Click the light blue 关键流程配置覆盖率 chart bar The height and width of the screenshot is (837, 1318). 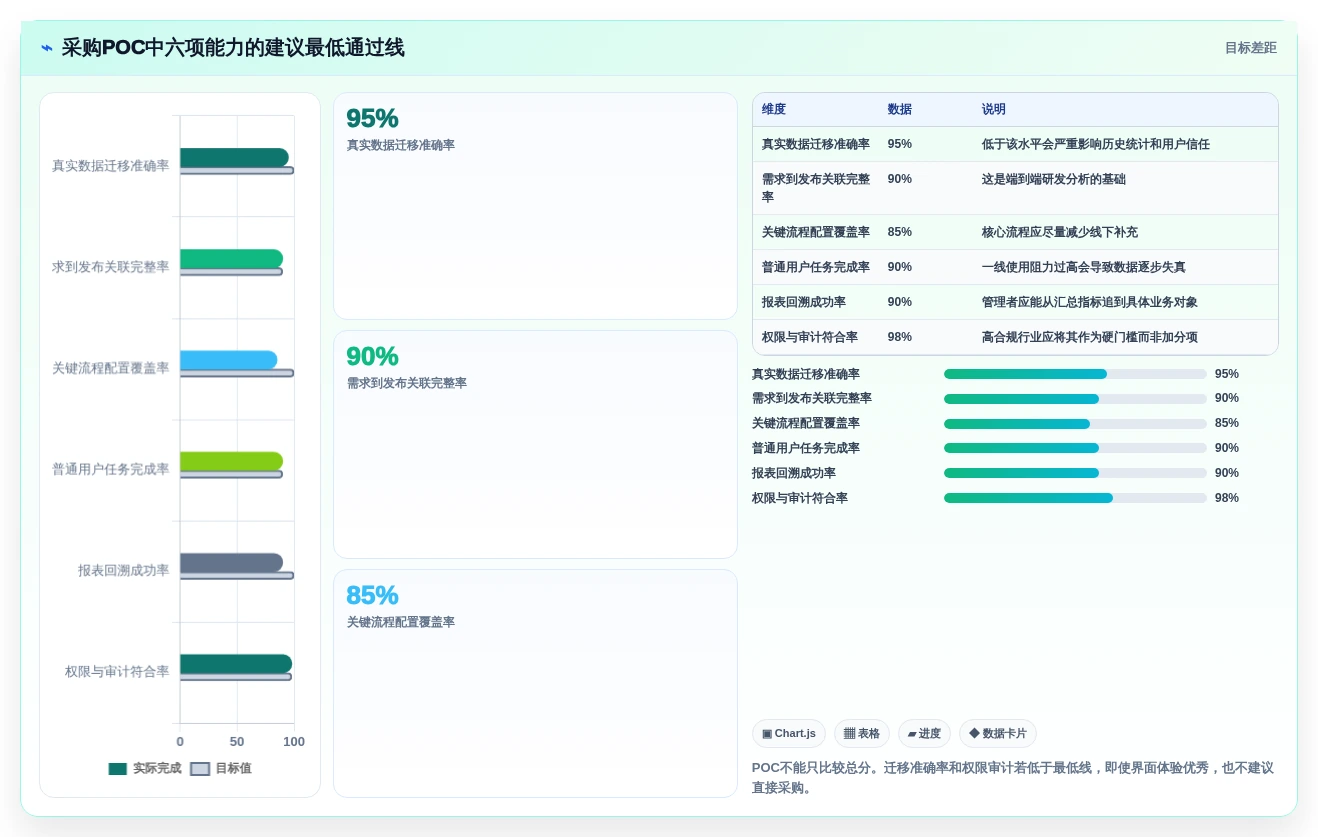pyautogui.click(x=228, y=360)
